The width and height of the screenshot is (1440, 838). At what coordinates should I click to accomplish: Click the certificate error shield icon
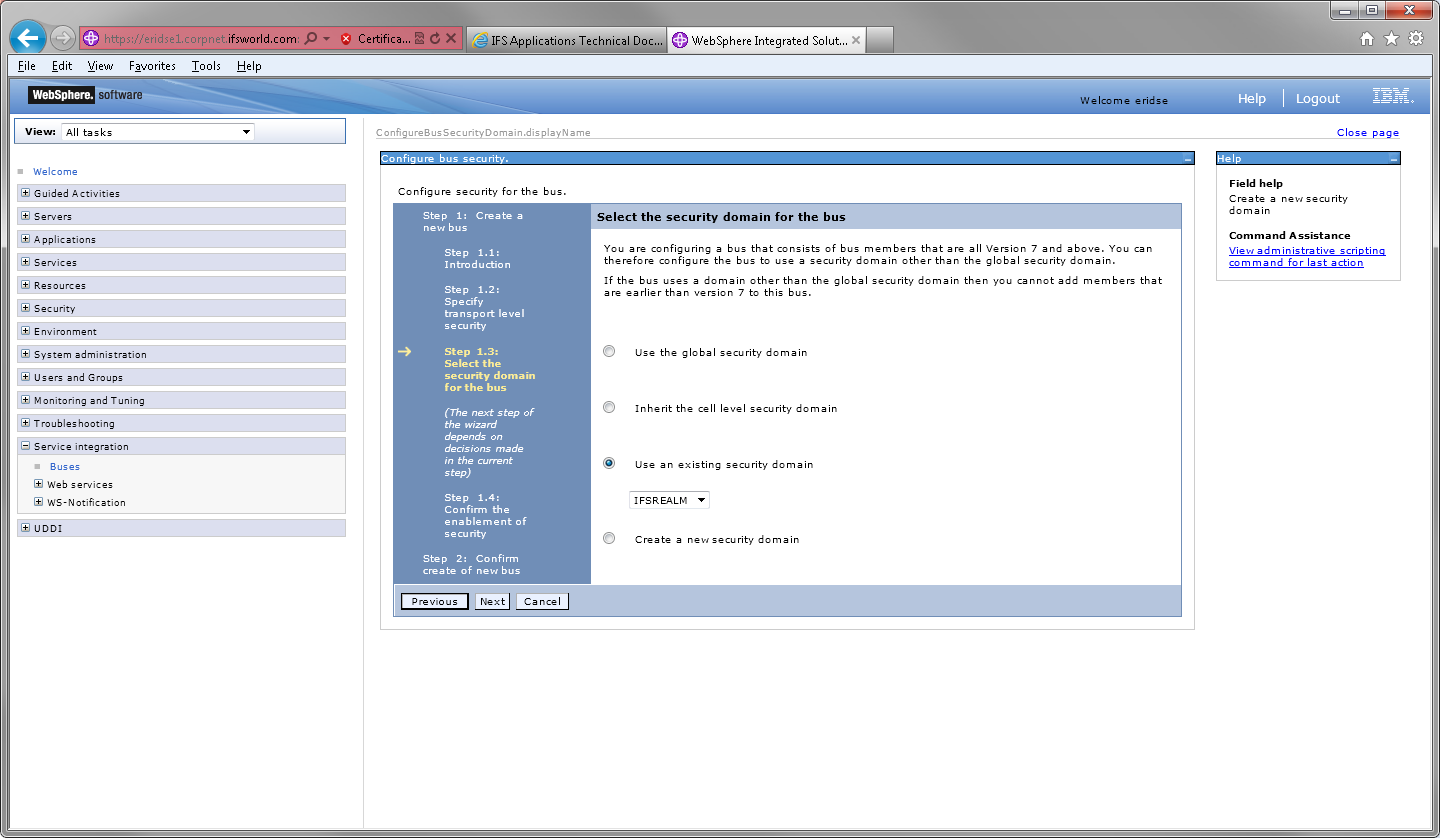(346, 39)
